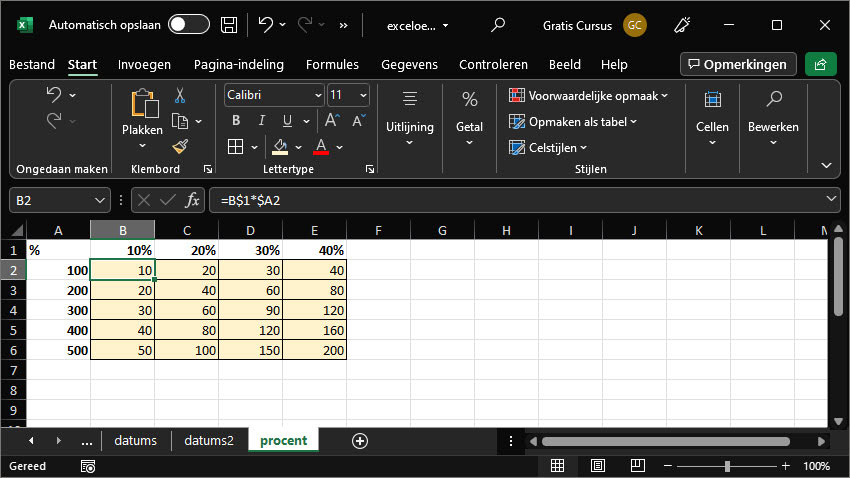Add a new sheet with plus icon
The image size is (850, 478).
click(360, 441)
